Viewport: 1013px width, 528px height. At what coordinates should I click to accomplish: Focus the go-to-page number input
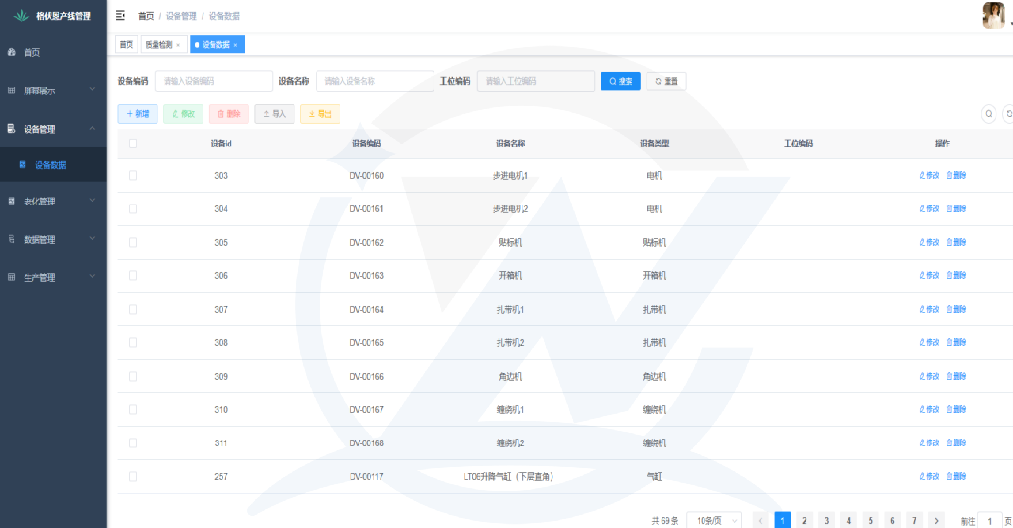989,521
